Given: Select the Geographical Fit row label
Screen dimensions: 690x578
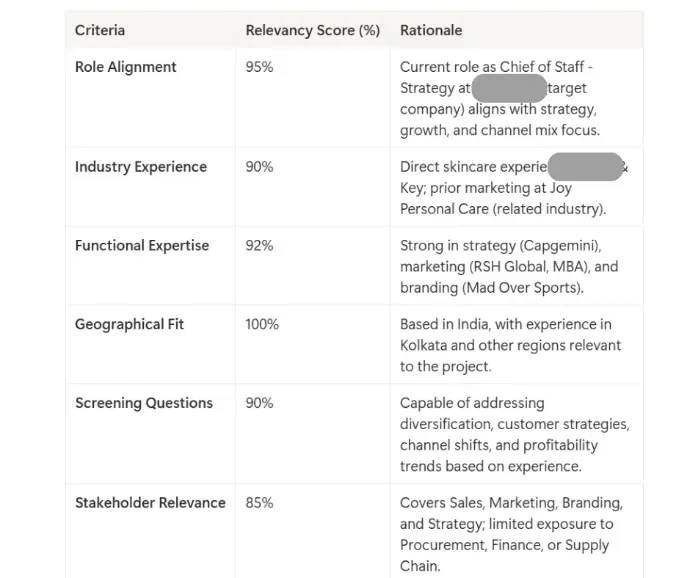Looking at the screenshot, I should click(129, 324).
